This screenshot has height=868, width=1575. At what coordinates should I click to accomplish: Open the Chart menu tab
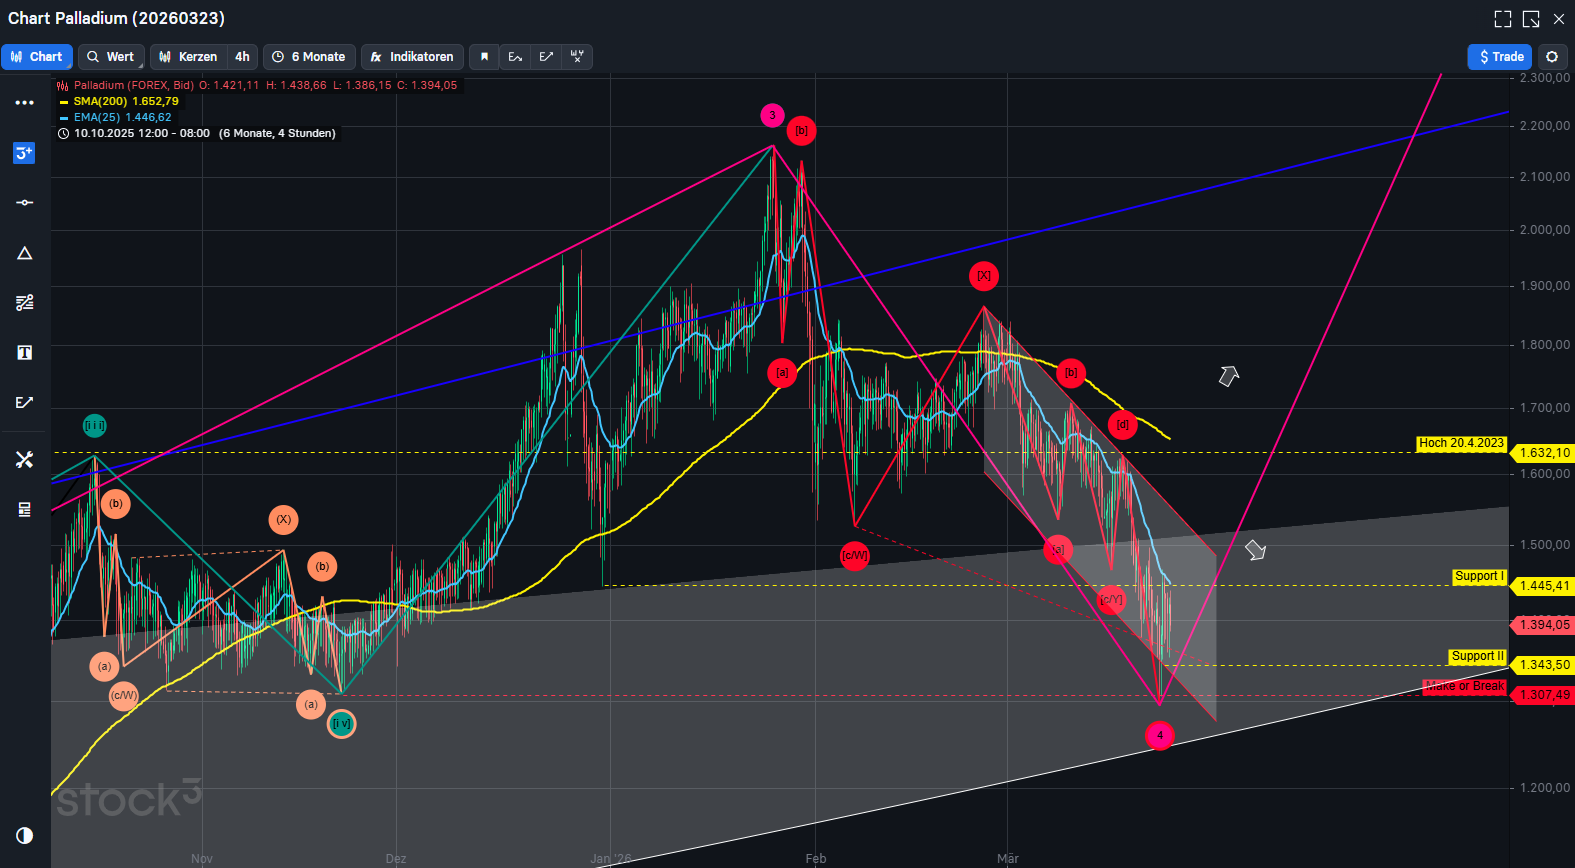(37, 57)
